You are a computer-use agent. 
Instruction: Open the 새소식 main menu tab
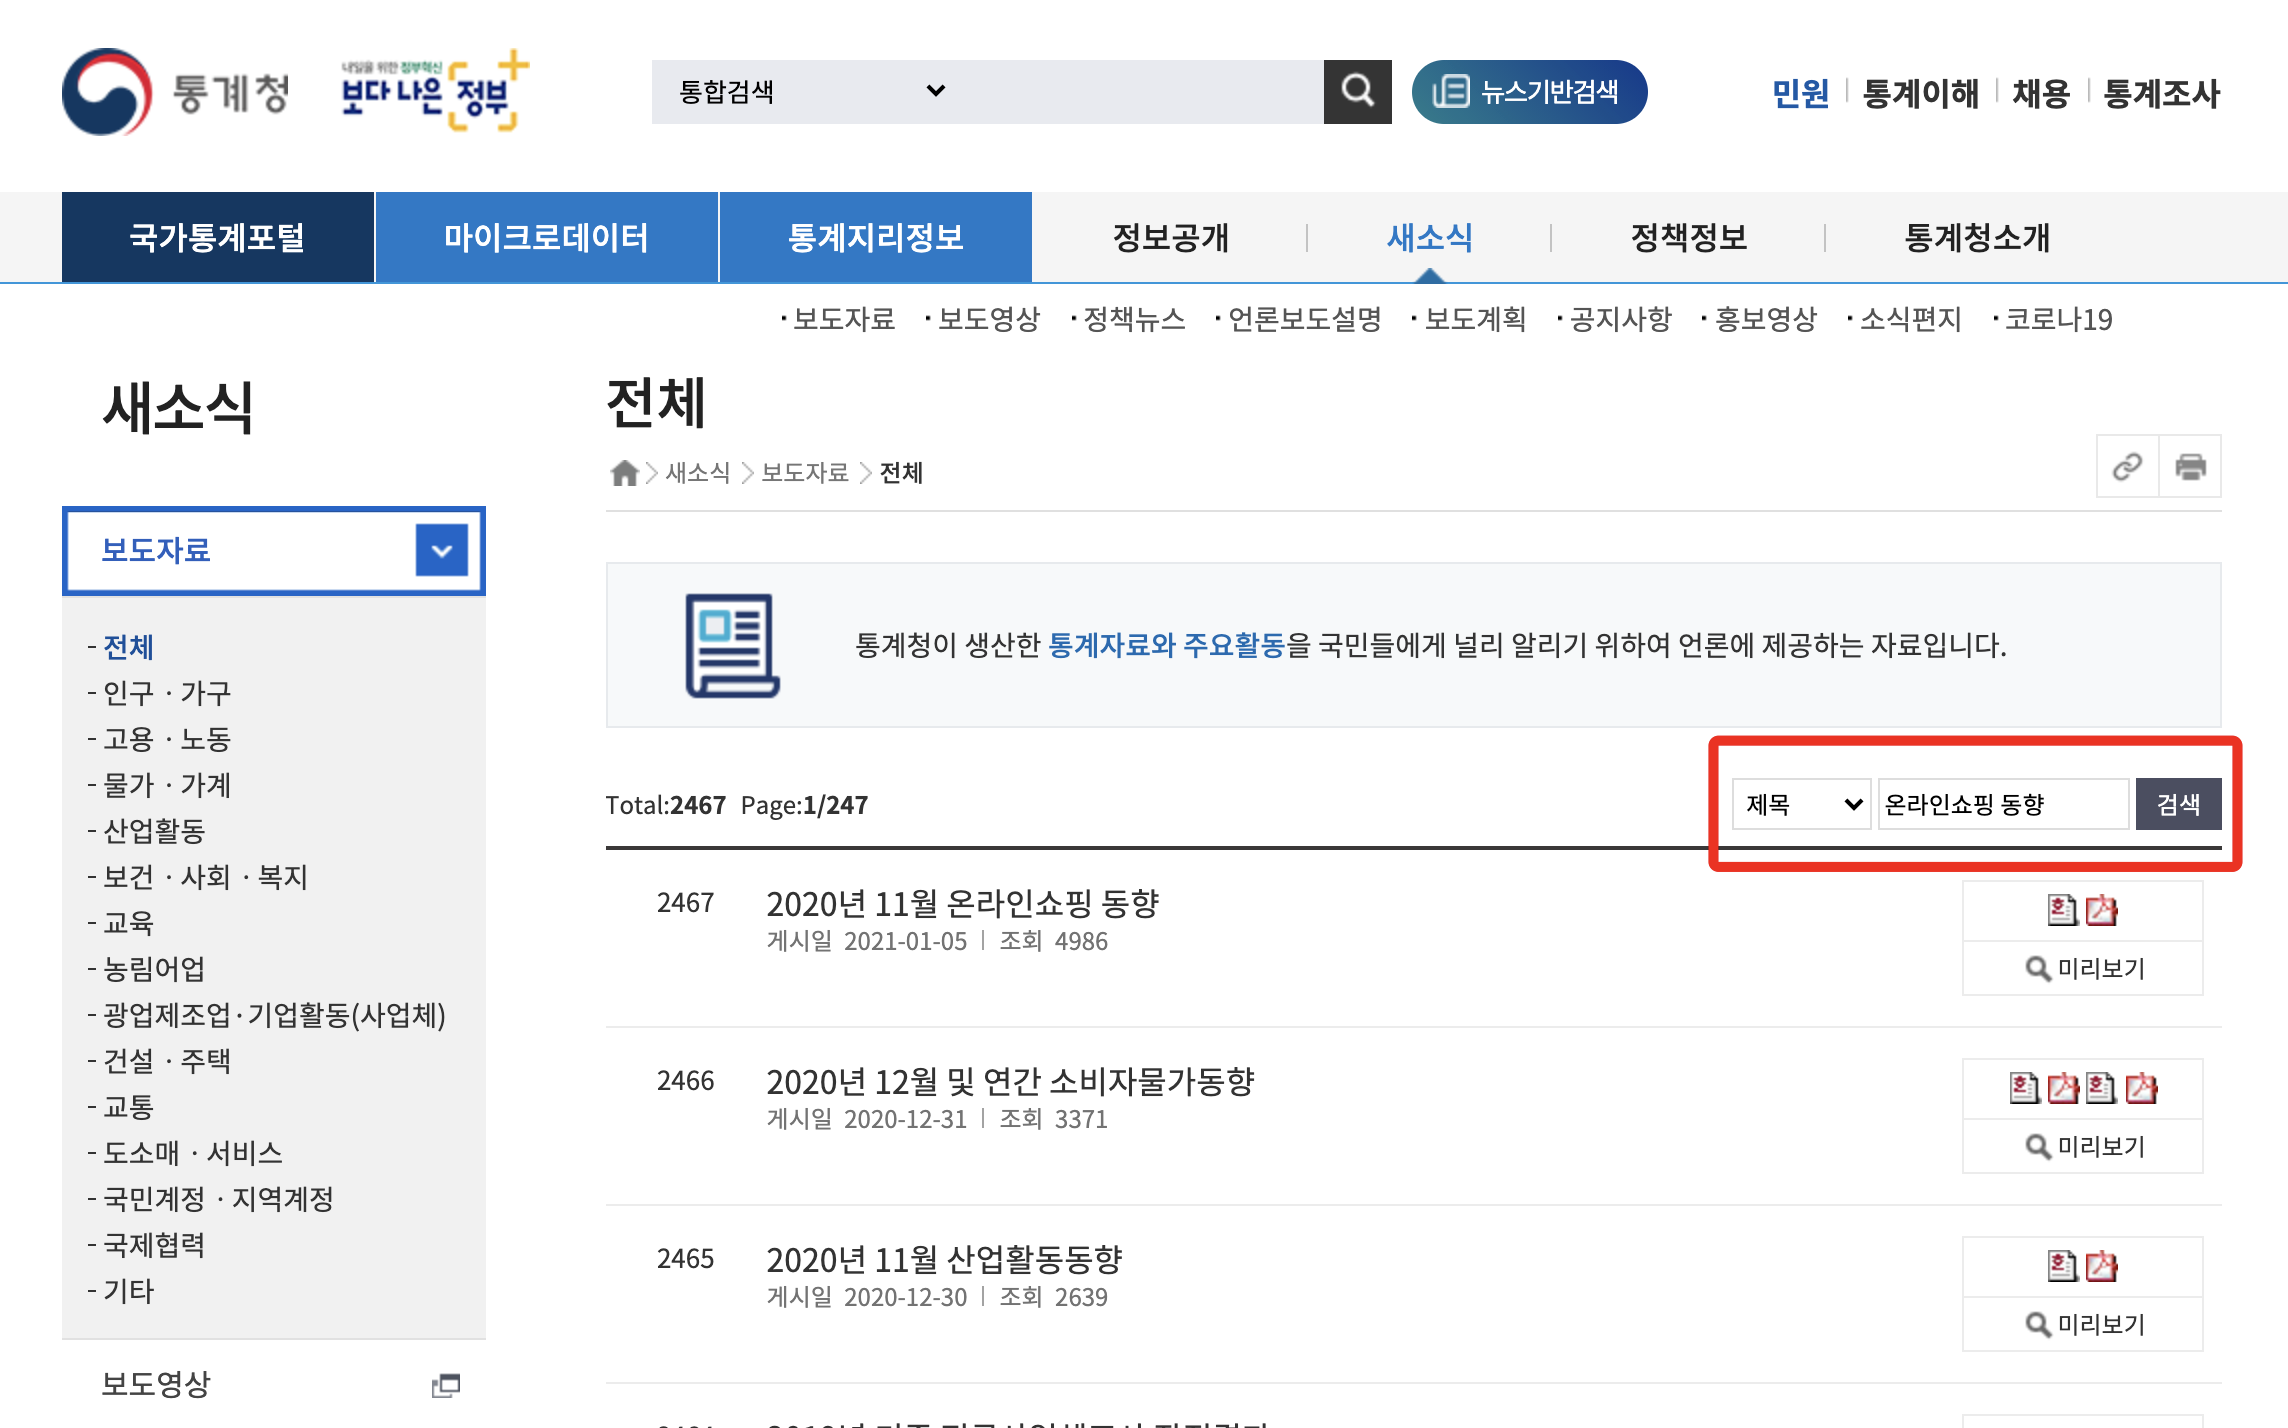click(1429, 237)
